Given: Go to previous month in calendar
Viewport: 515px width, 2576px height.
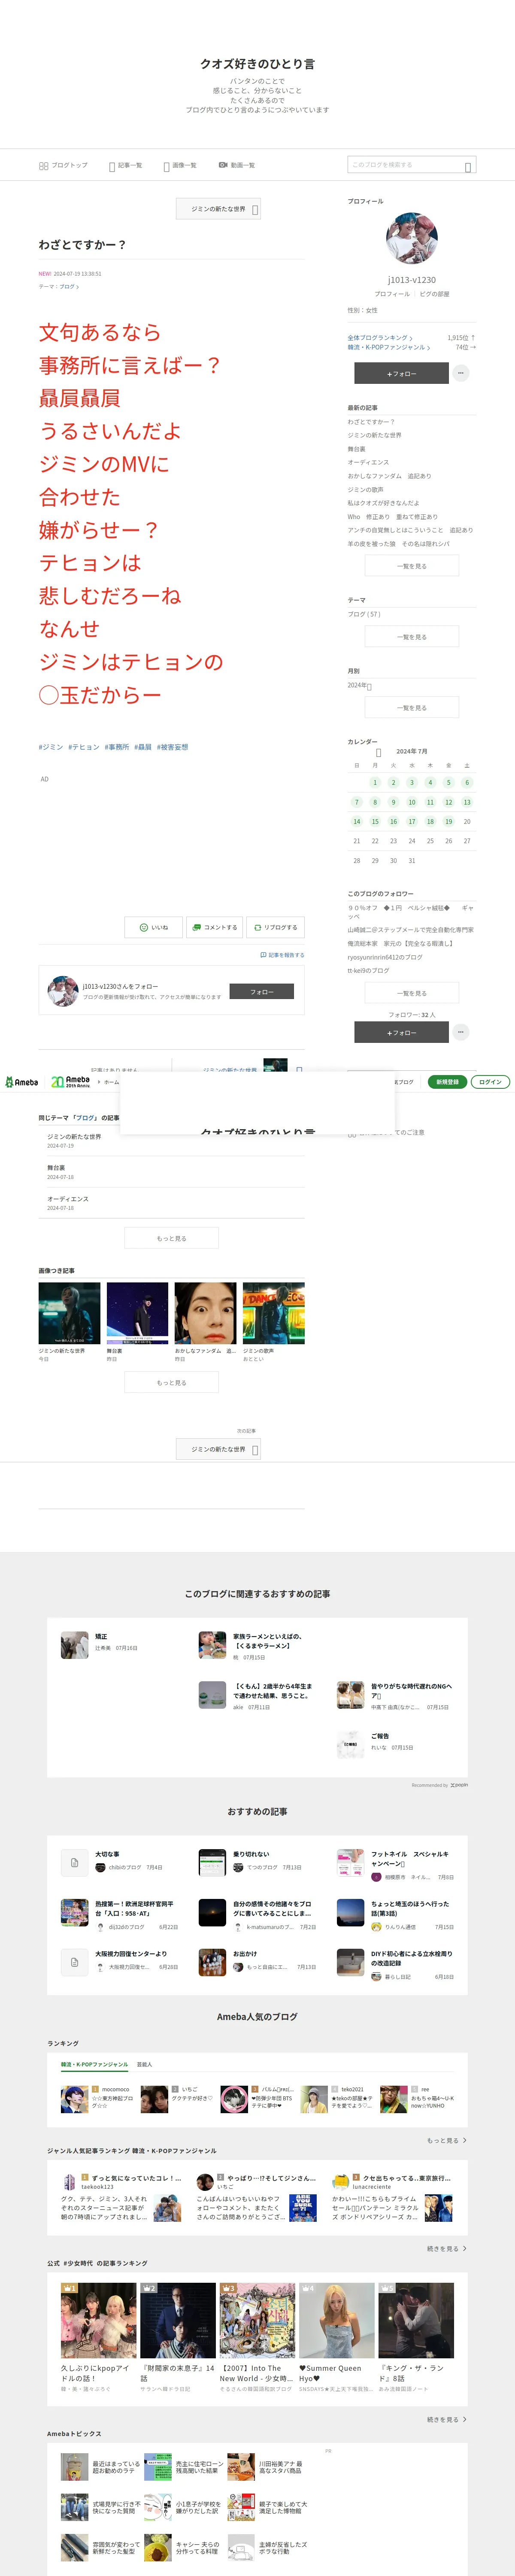Looking at the screenshot, I should (x=378, y=752).
